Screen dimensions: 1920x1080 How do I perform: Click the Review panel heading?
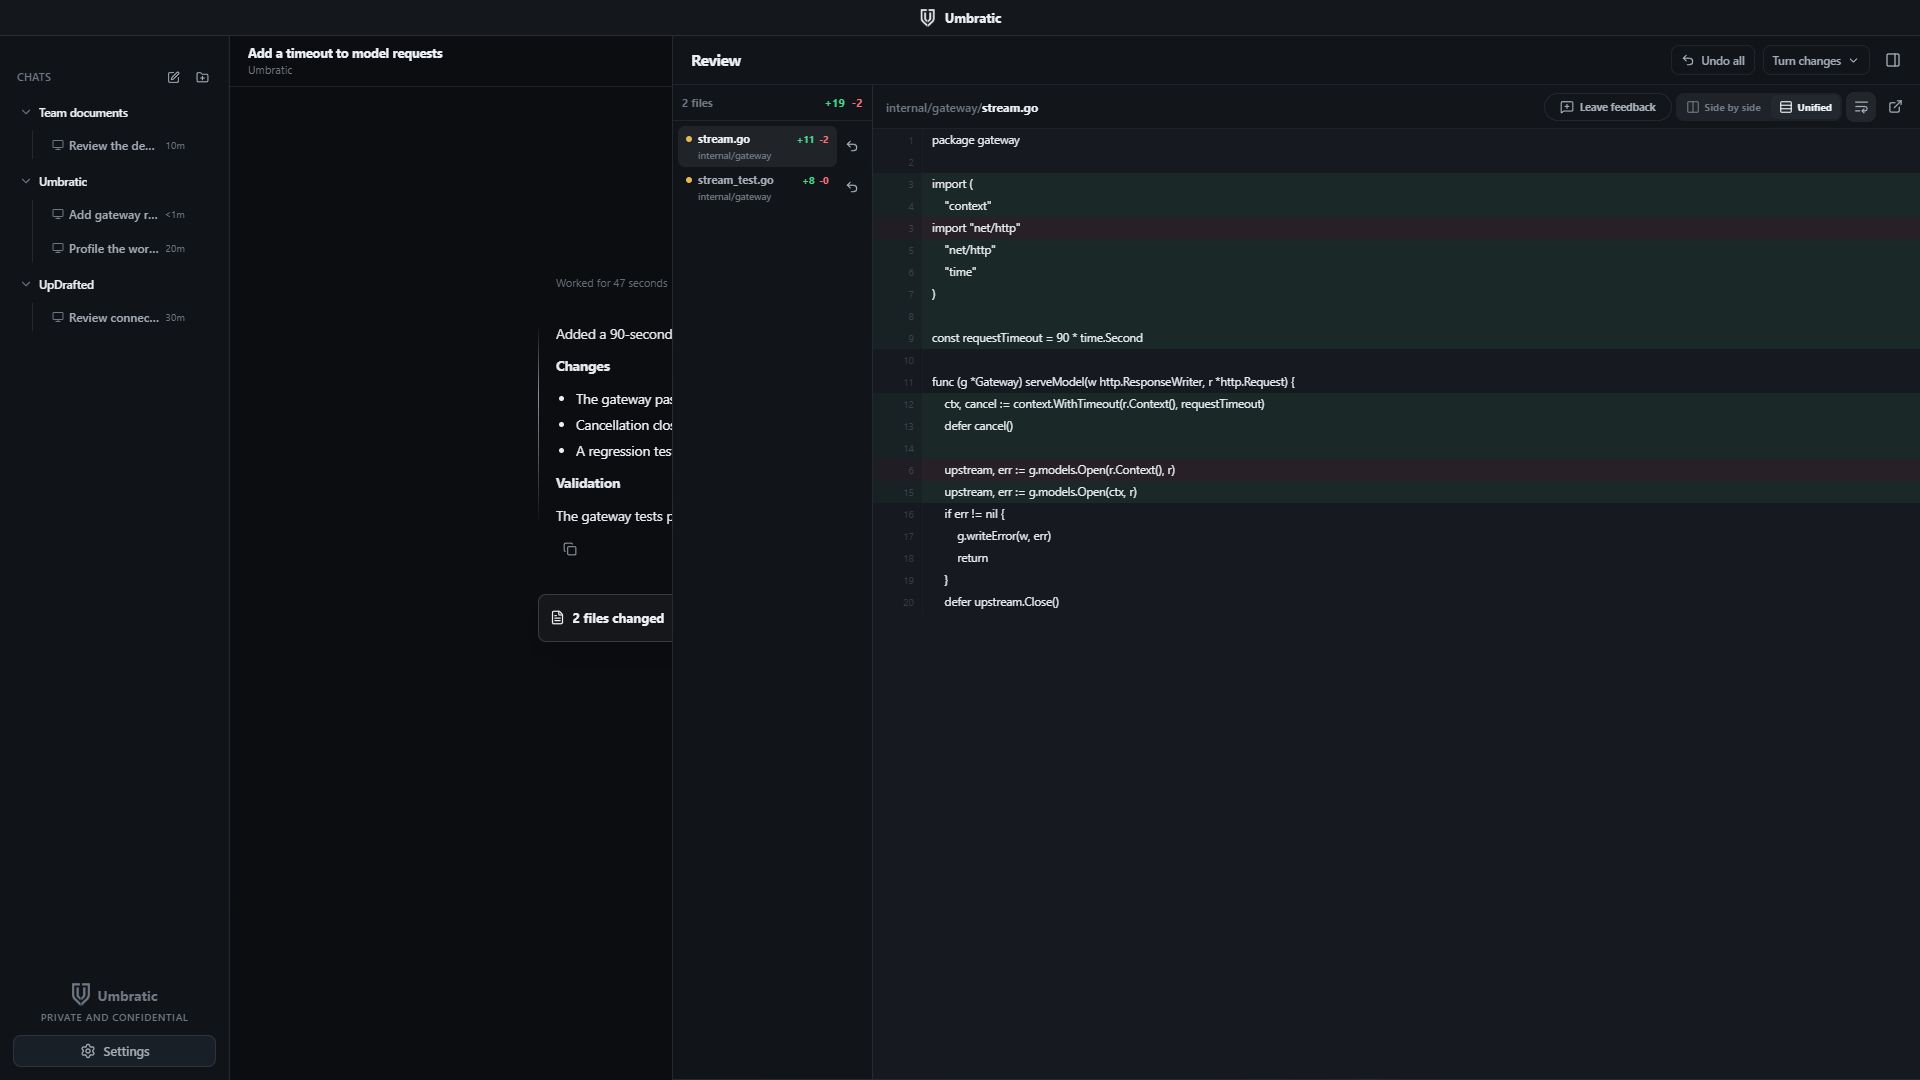coord(716,60)
